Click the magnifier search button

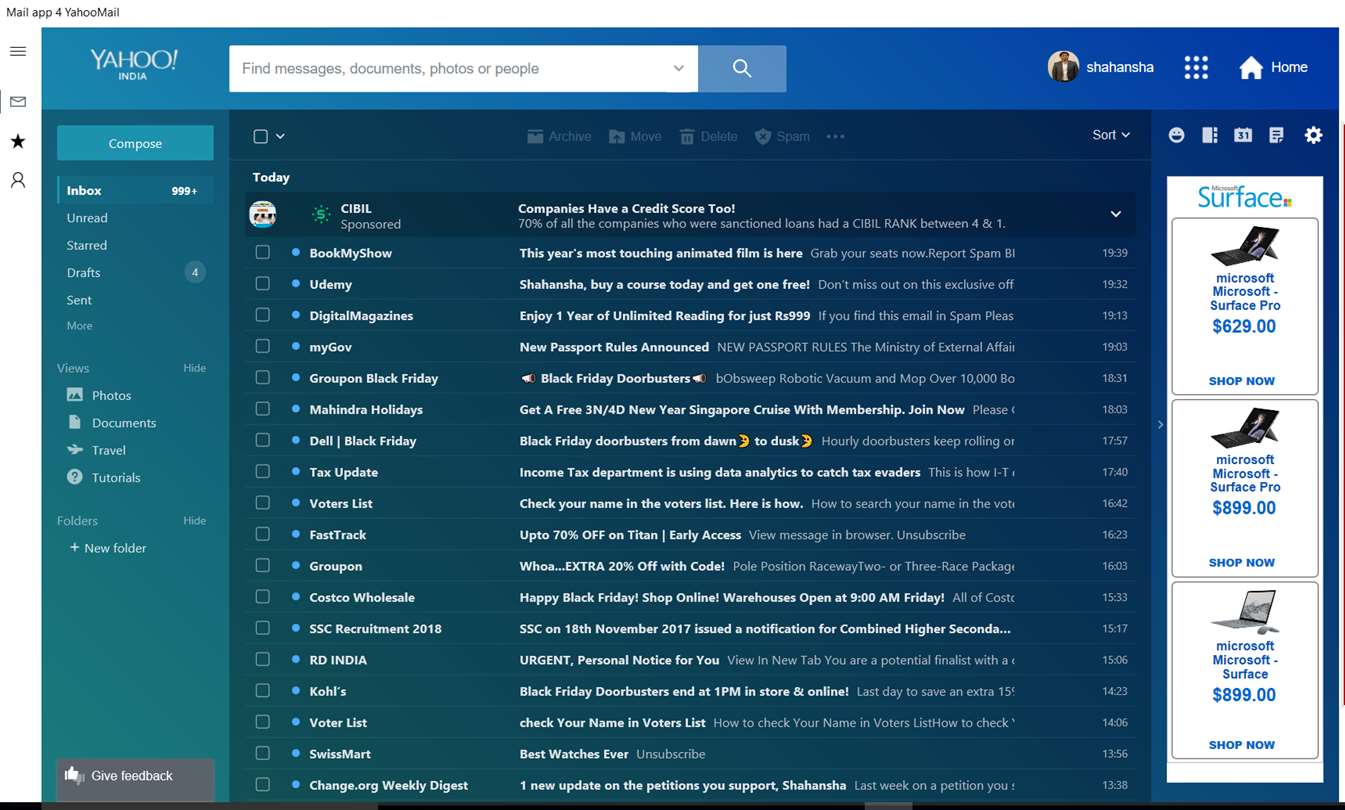(x=742, y=68)
